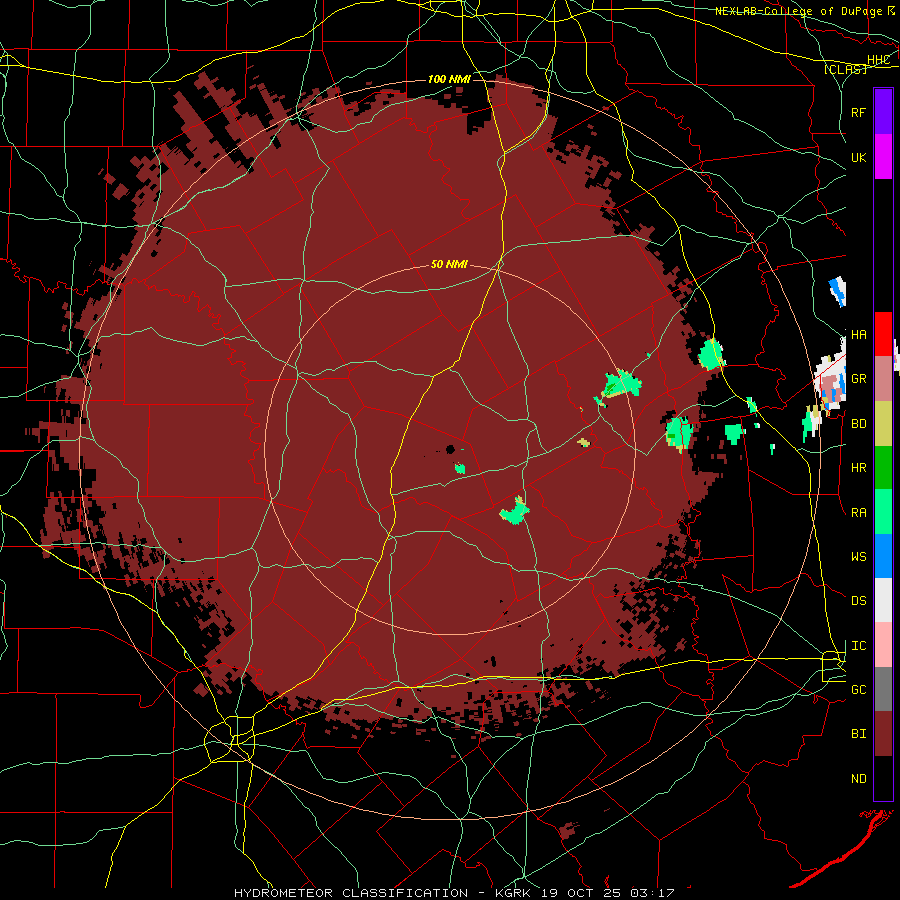Select the GR legend color block

tap(883, 379)
